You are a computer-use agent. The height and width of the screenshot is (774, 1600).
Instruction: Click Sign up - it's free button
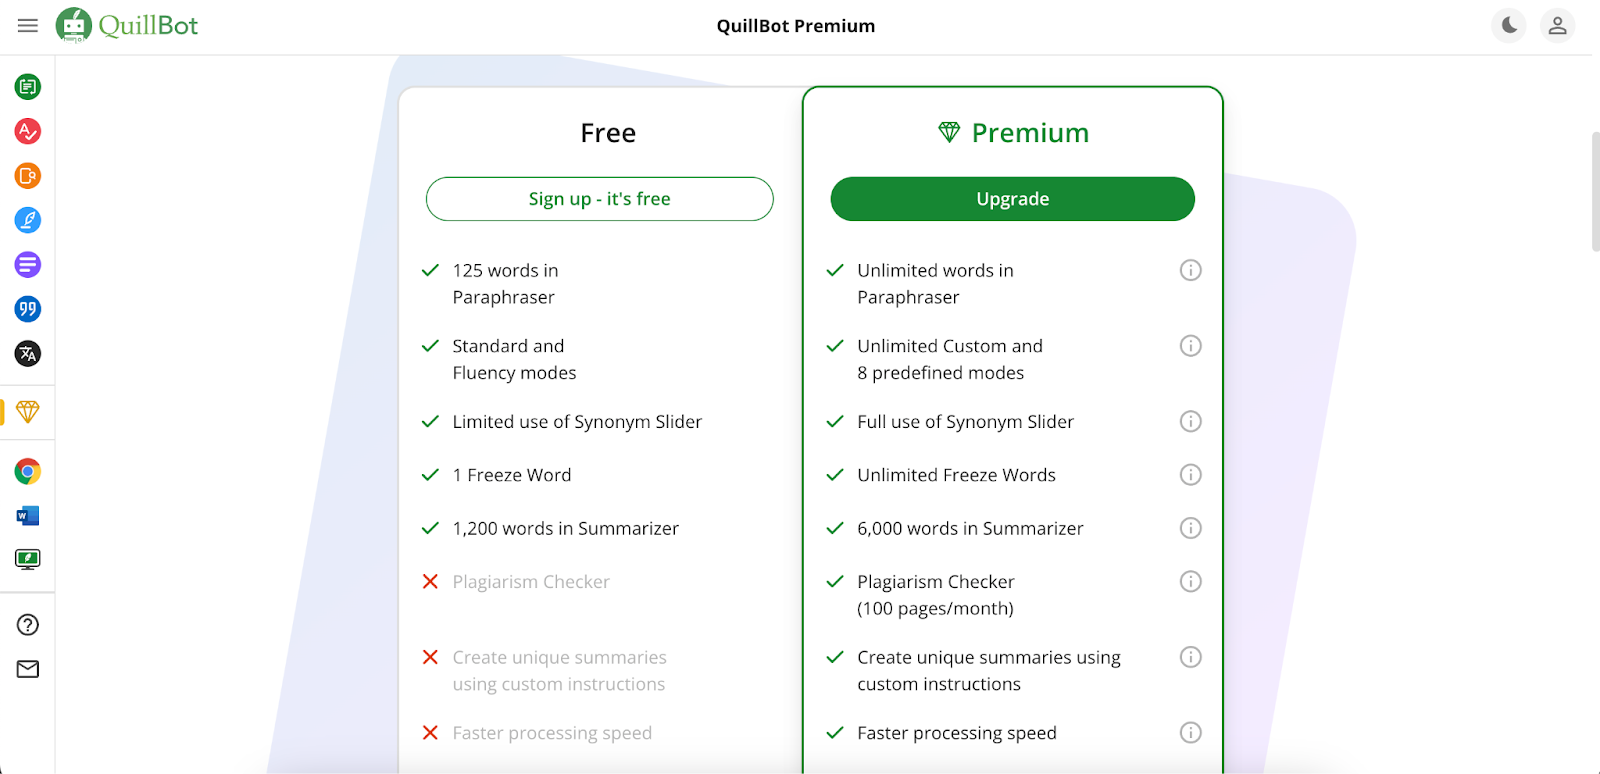tap(600, 199)
